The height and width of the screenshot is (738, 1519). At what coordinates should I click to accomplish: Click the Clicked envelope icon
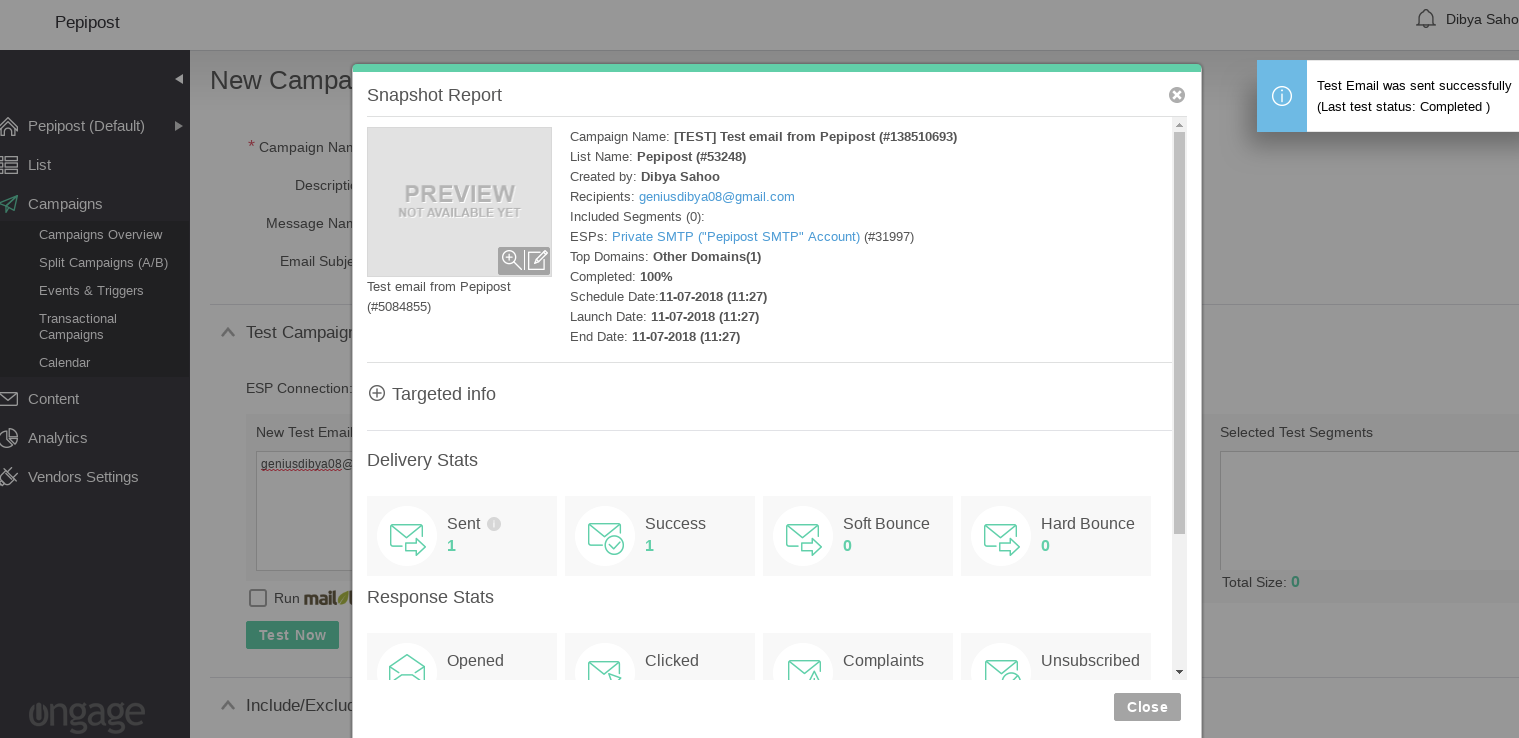pos(605,662)
